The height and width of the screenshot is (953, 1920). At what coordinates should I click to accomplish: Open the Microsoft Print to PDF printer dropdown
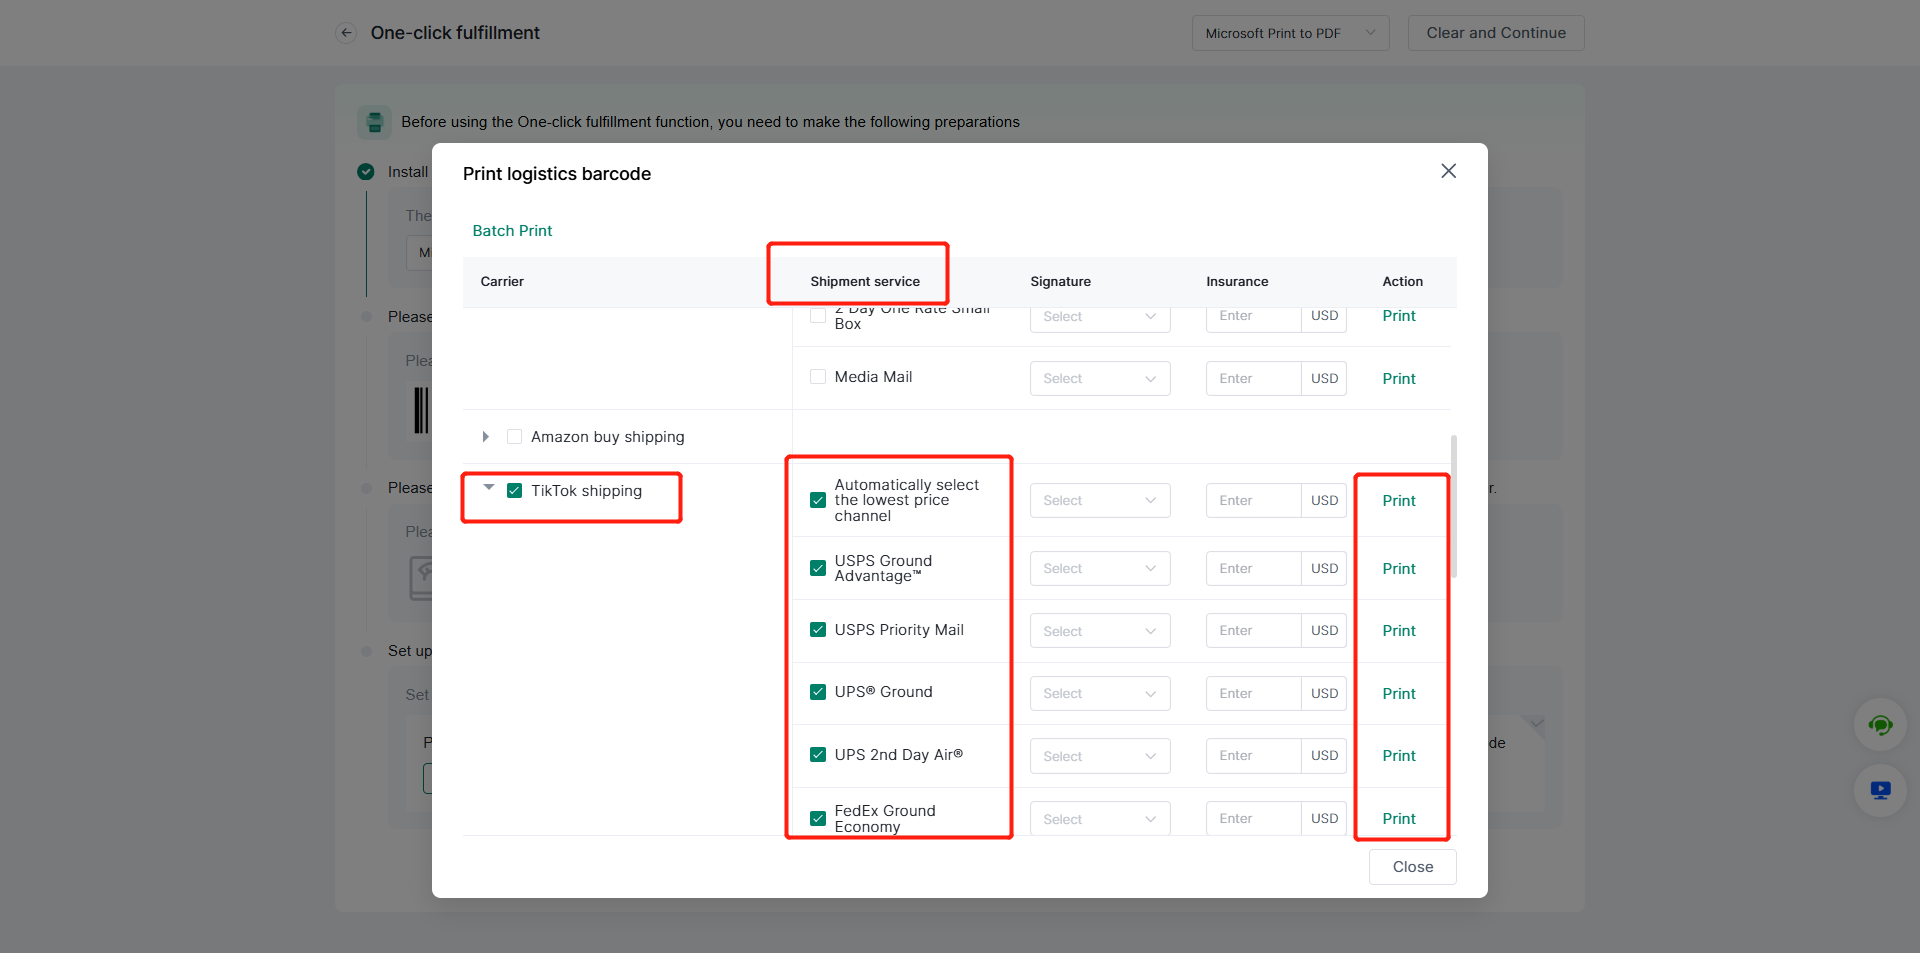point(1290,33)
